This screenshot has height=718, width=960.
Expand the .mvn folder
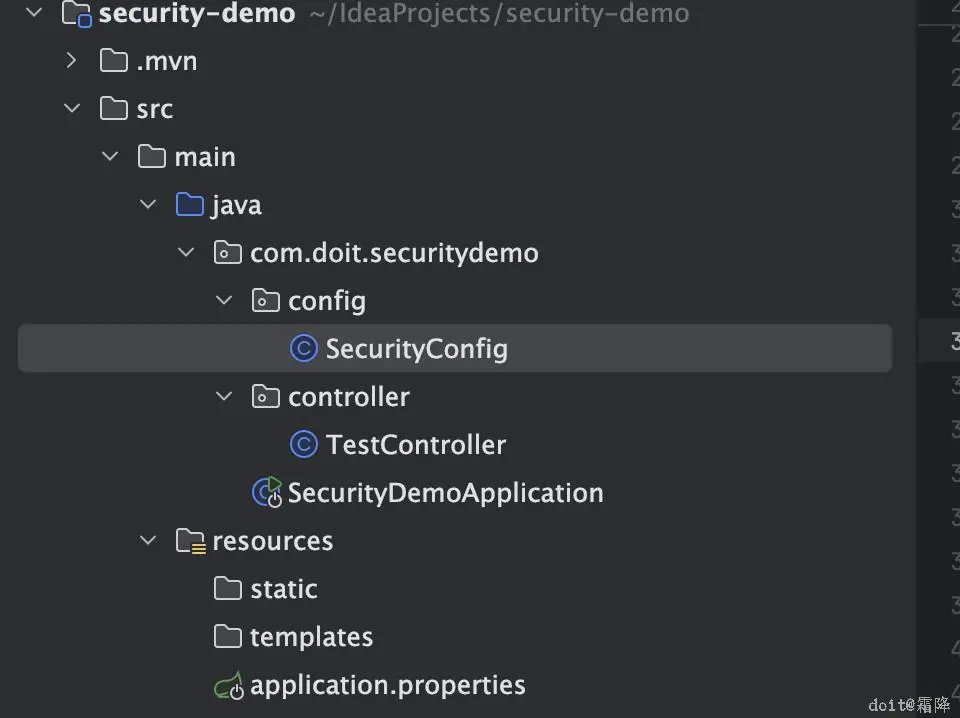pyautogui.click(x=71, y=61)
